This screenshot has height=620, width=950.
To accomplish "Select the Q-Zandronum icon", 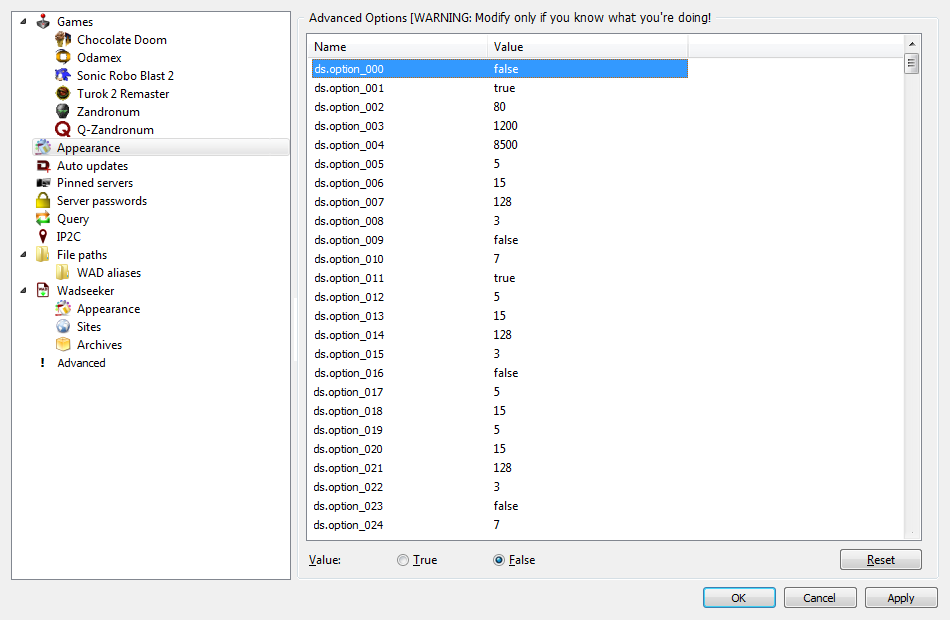I will [x=63, y=130].
